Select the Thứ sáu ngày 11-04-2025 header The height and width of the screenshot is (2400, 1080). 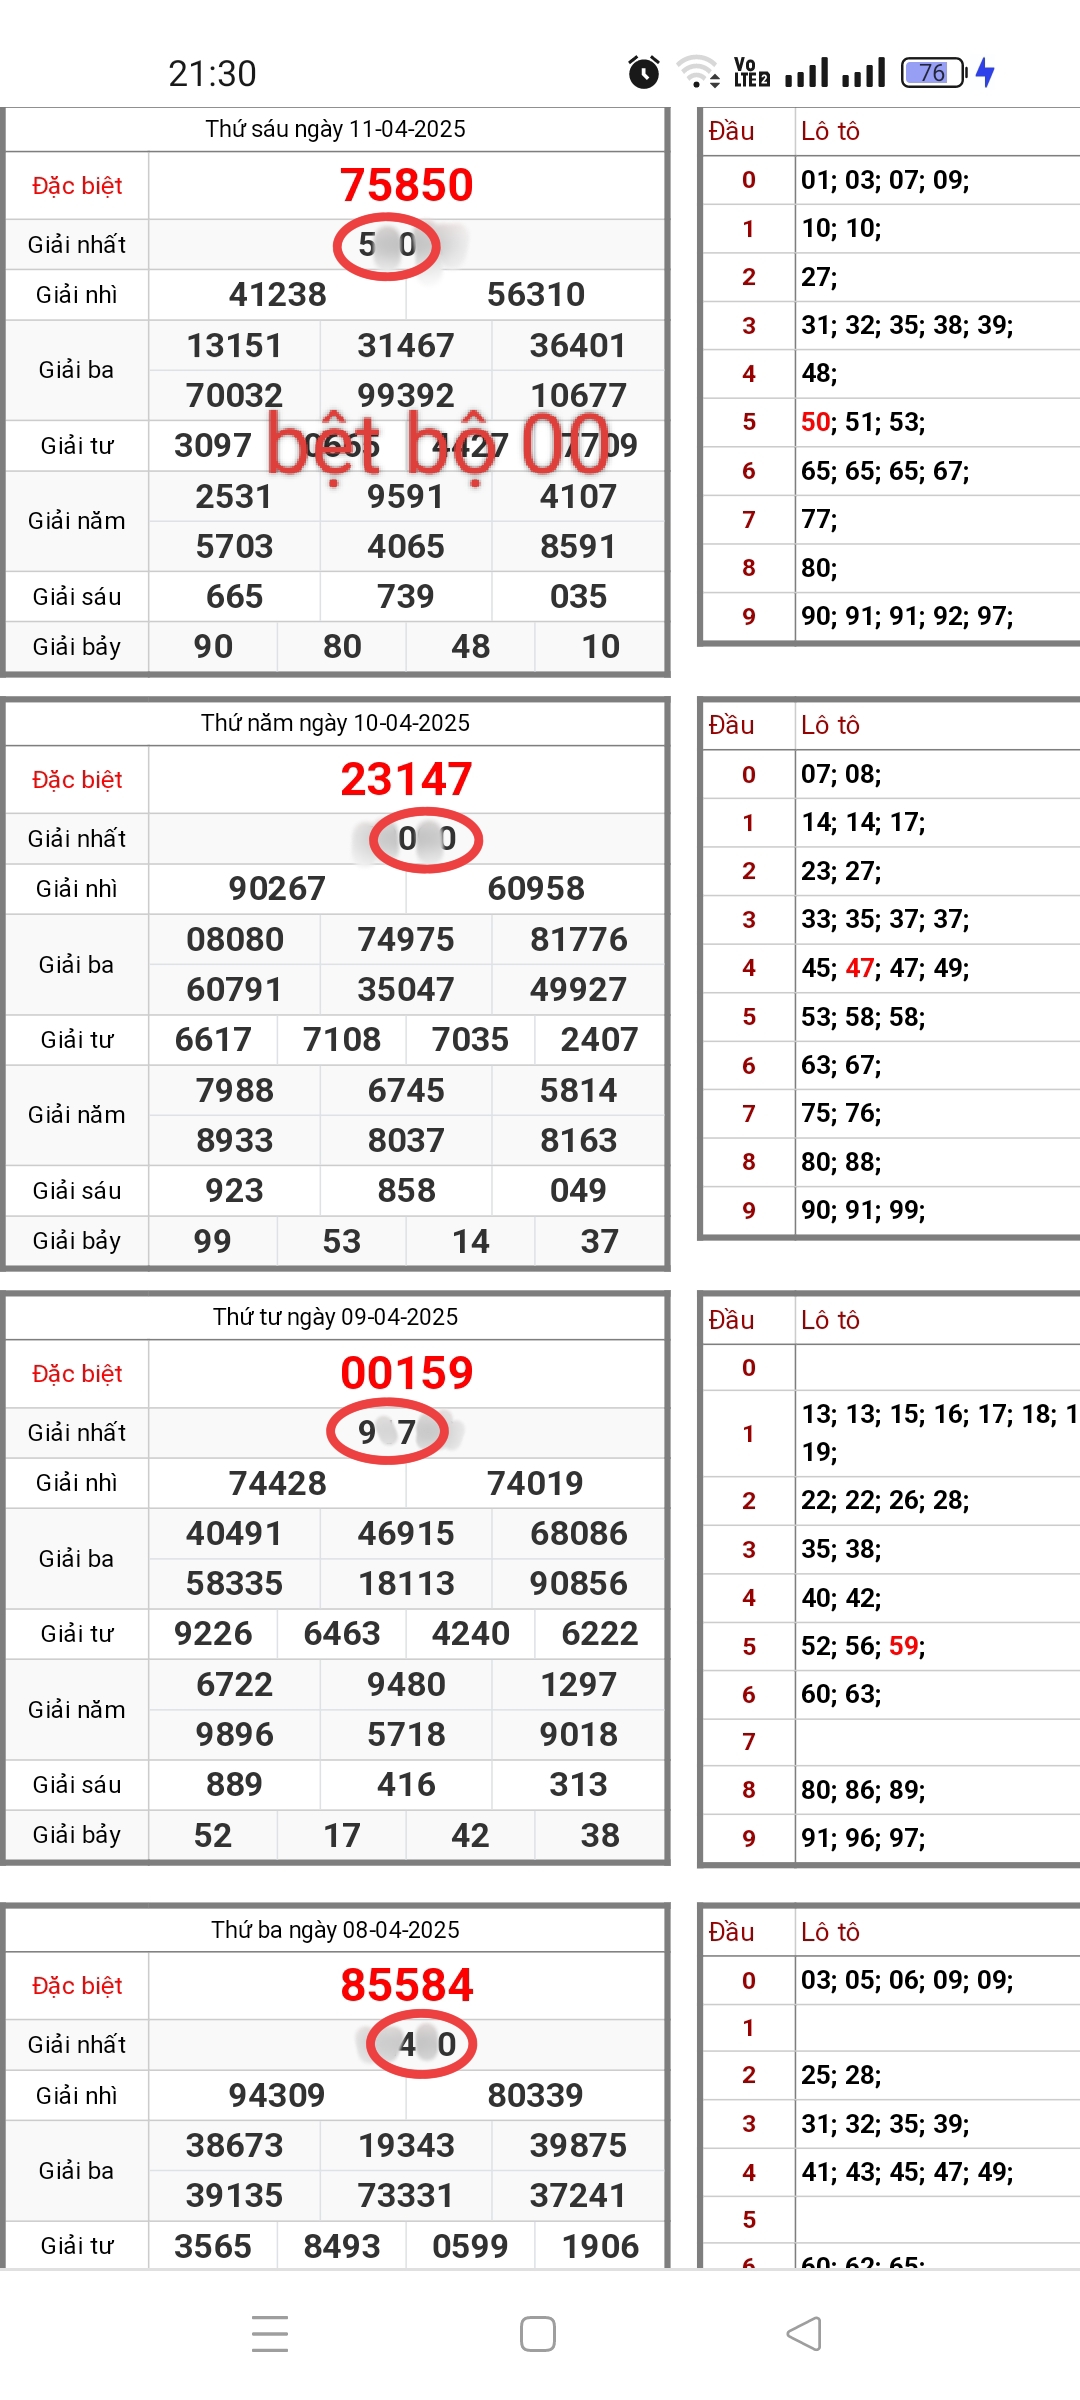coord(335,129)
